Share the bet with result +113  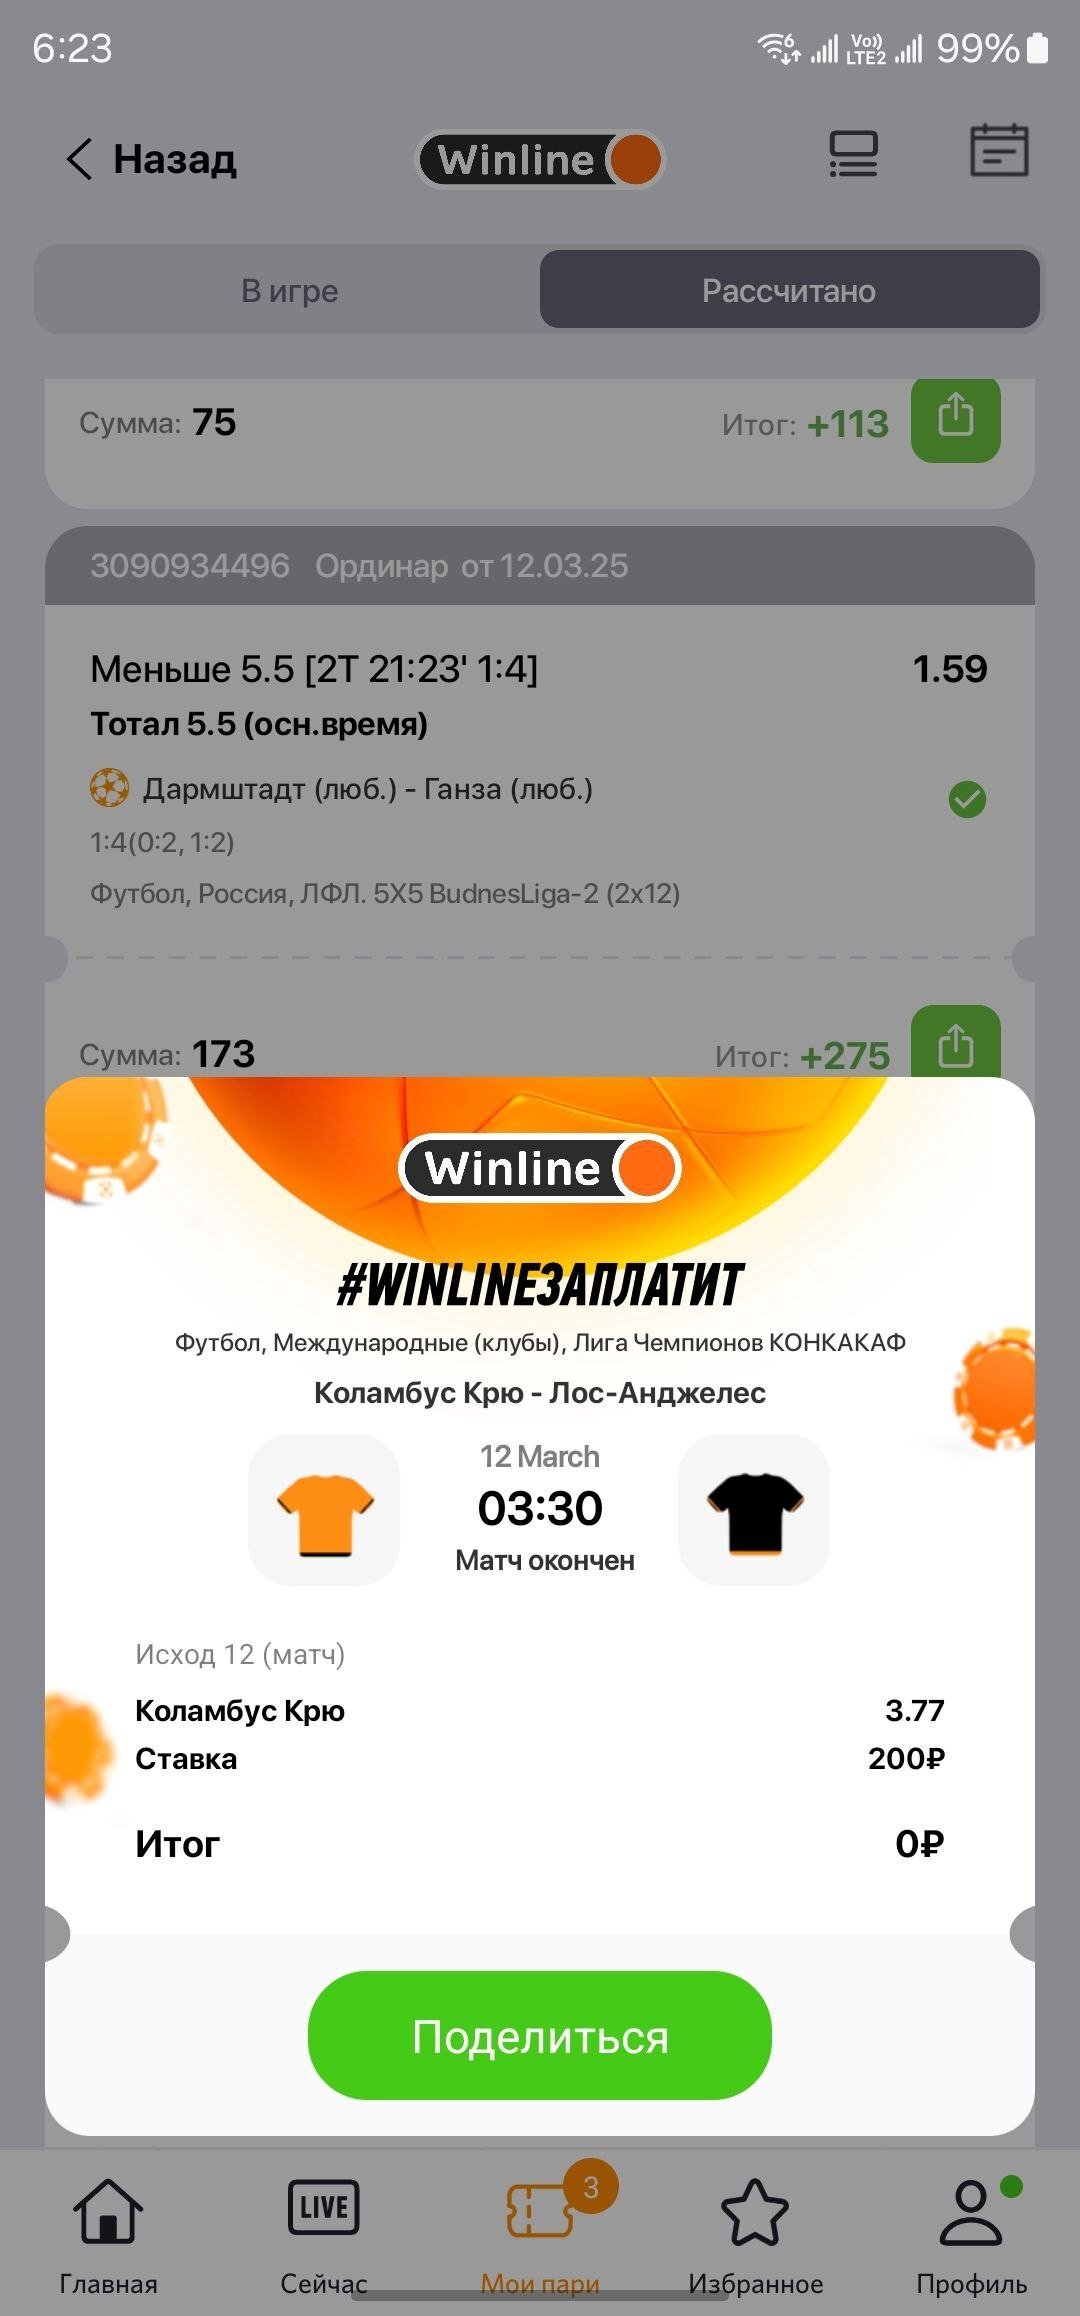pos(955,418)
